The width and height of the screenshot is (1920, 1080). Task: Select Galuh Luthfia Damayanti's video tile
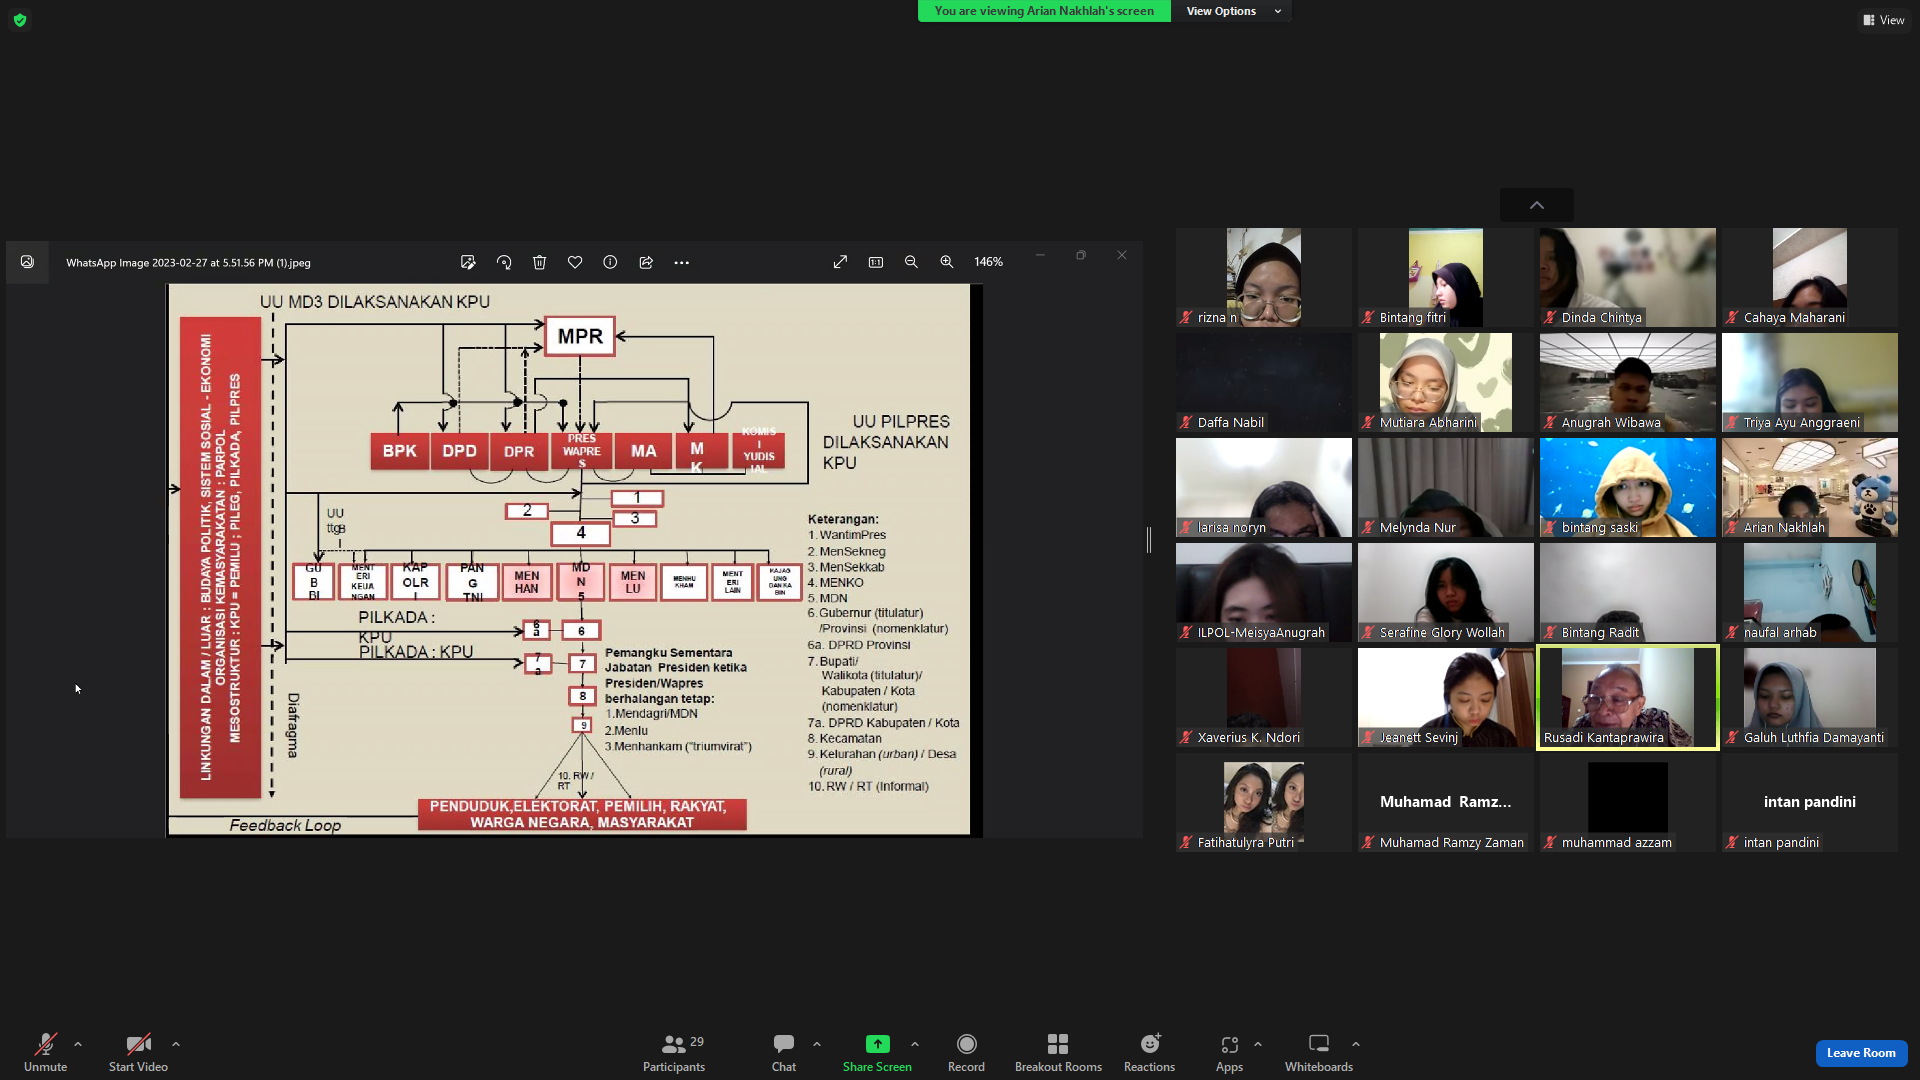pos(1810,697)
